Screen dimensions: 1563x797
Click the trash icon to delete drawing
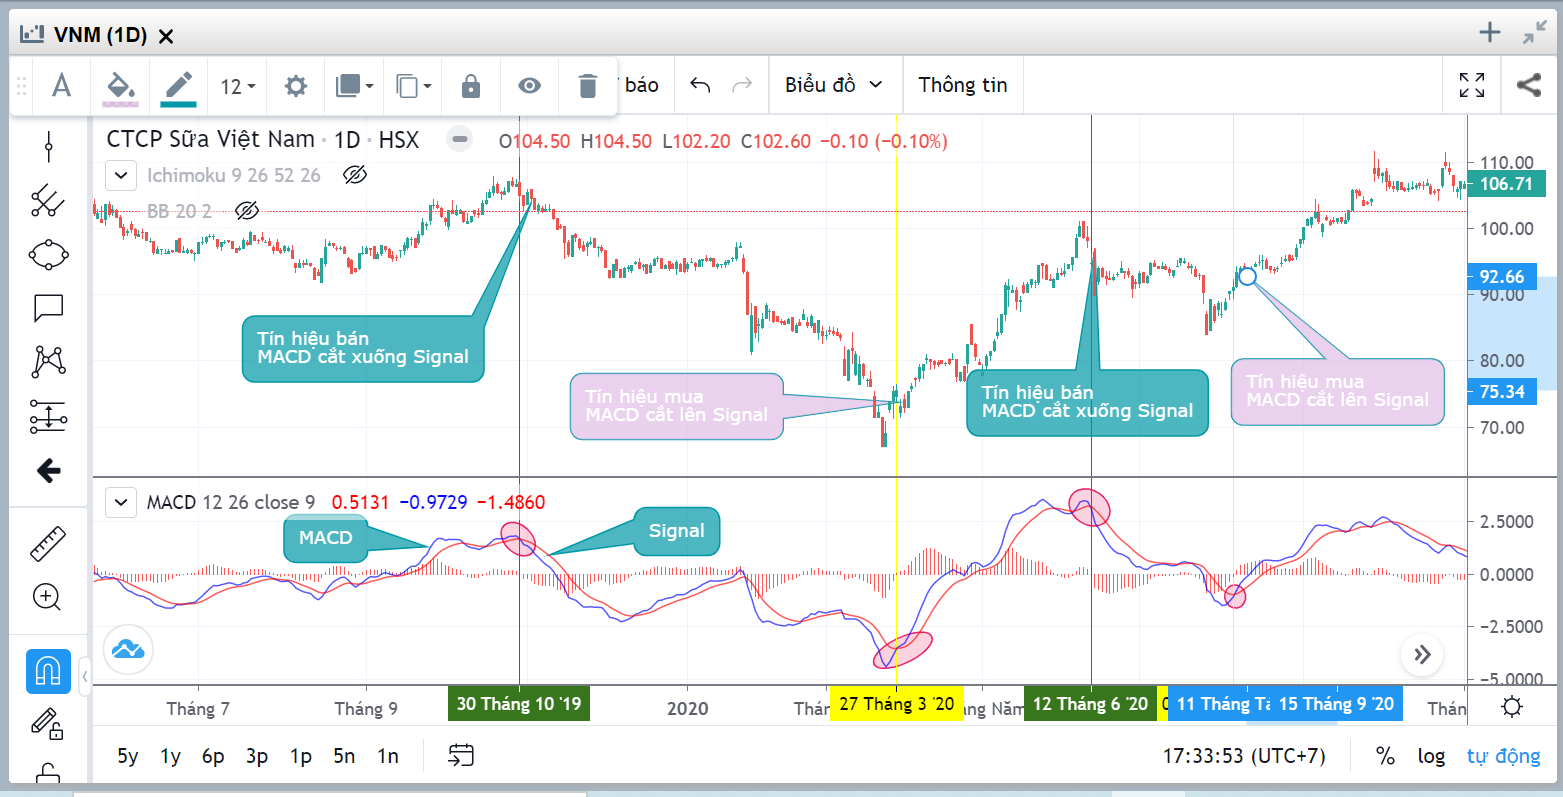point(588,86)
